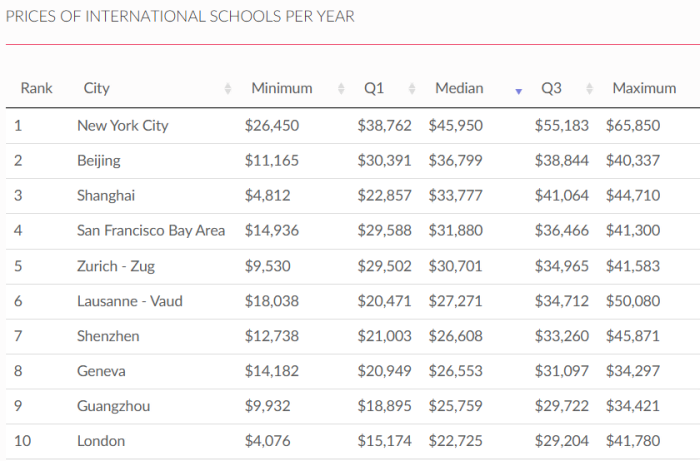Screen dimensions: 700x461
Task: Click the Minimum column header text
Action: (282, 88)
